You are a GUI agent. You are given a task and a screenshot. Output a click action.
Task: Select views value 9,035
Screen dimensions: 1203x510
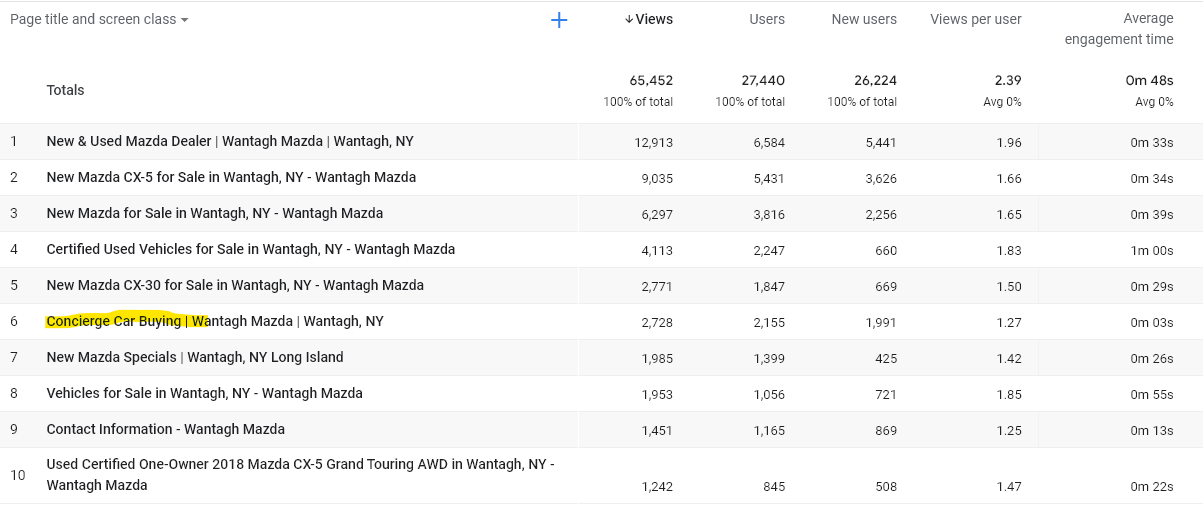tap(657, 179)
